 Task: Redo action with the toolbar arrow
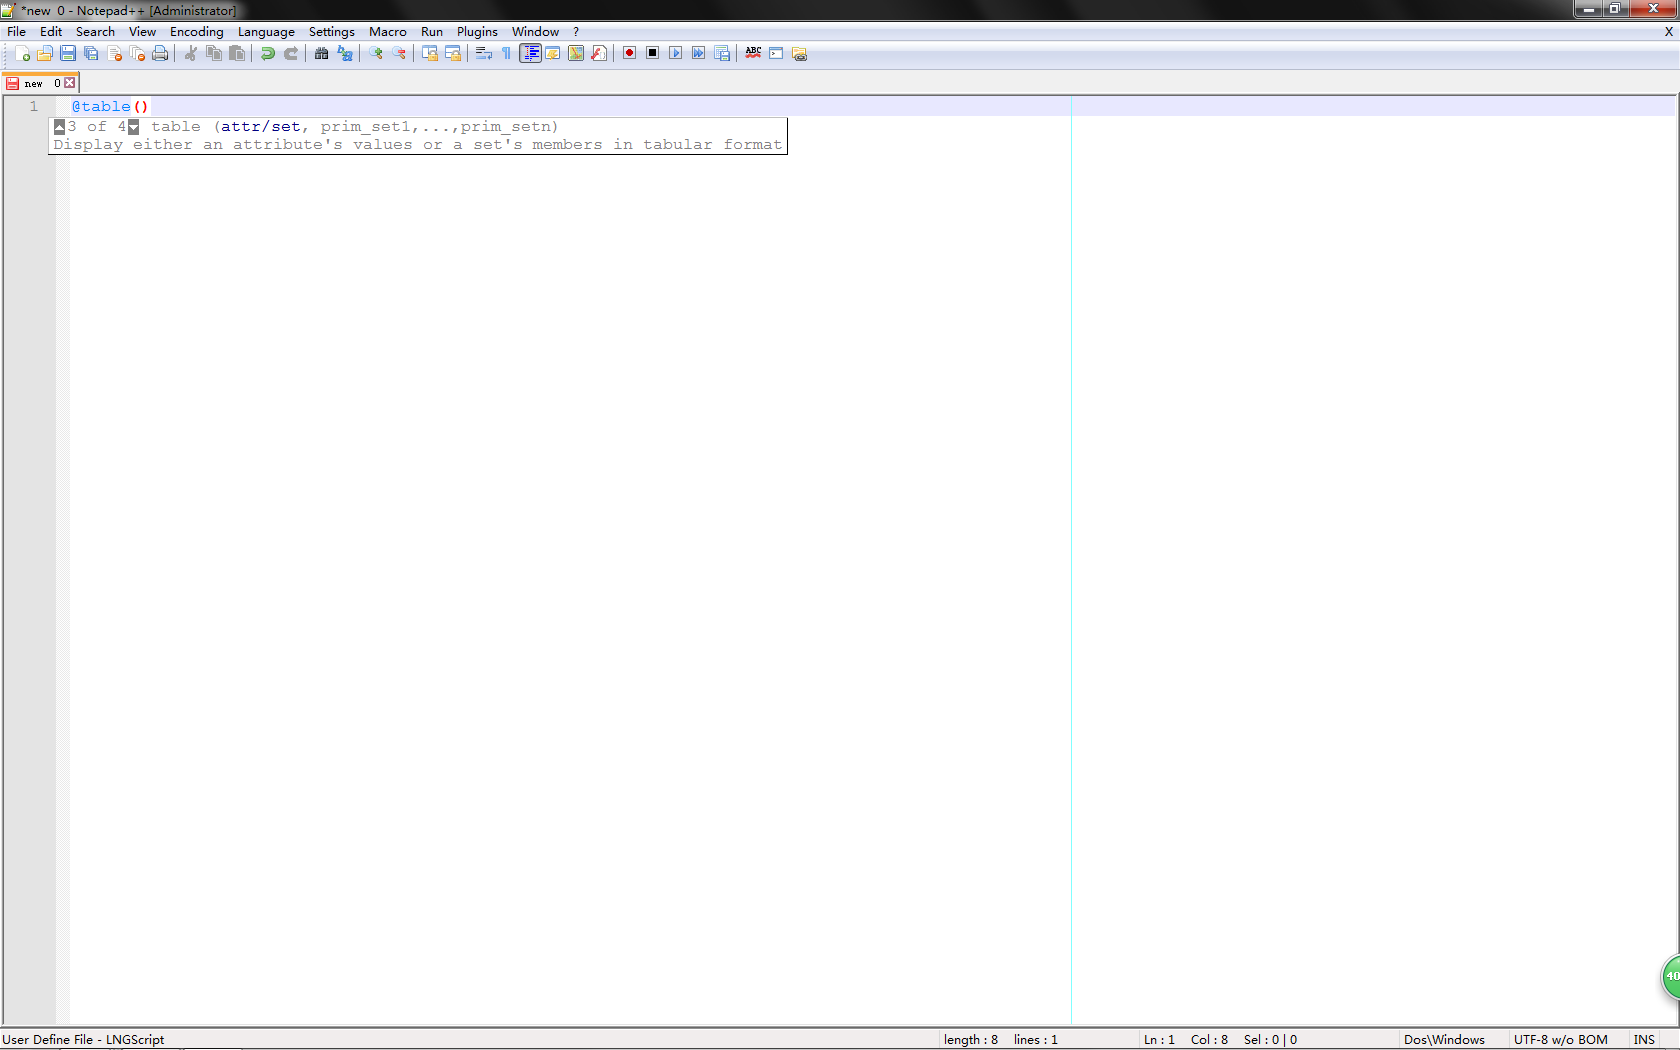click(290, 53)
